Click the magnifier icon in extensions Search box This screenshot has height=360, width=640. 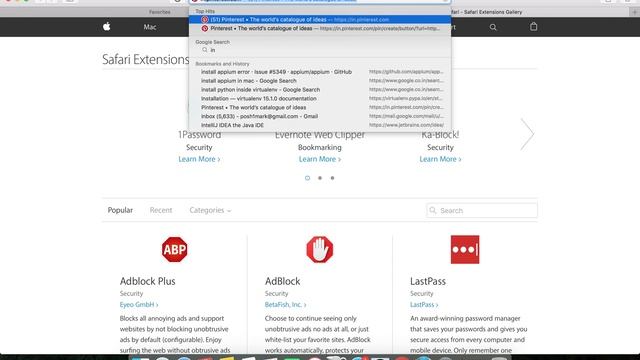[433, 211]
